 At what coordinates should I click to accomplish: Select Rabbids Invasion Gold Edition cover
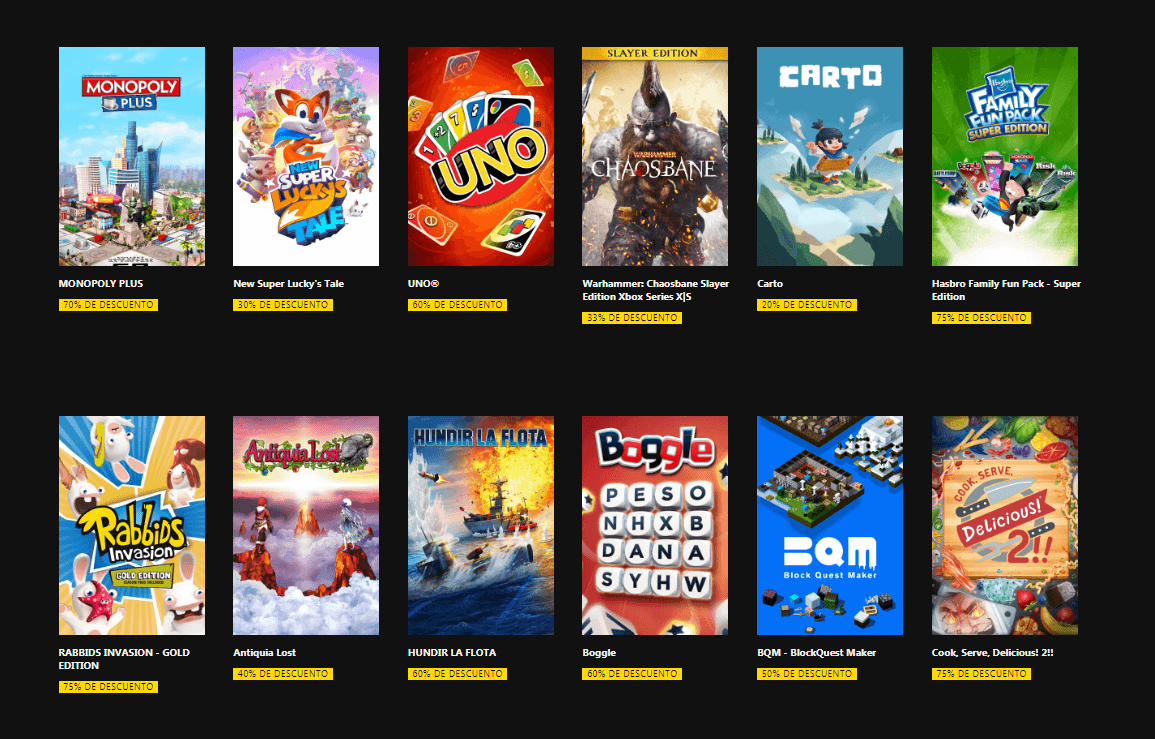coord(132,525)
